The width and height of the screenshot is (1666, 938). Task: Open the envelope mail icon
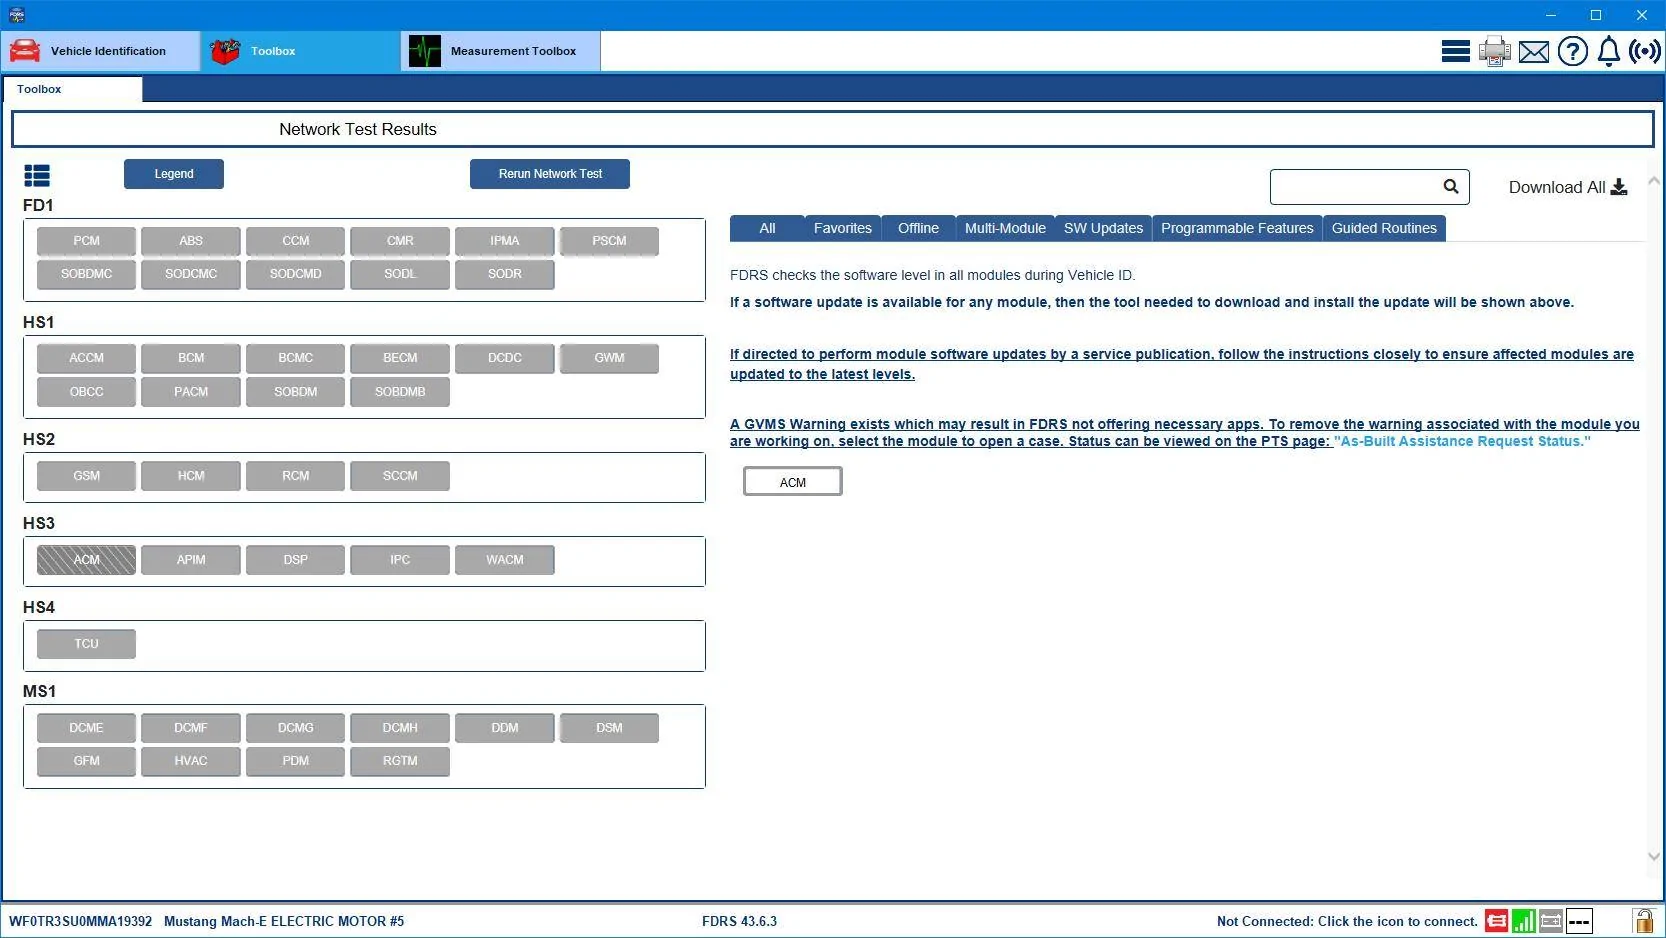tap(1534, 52)
